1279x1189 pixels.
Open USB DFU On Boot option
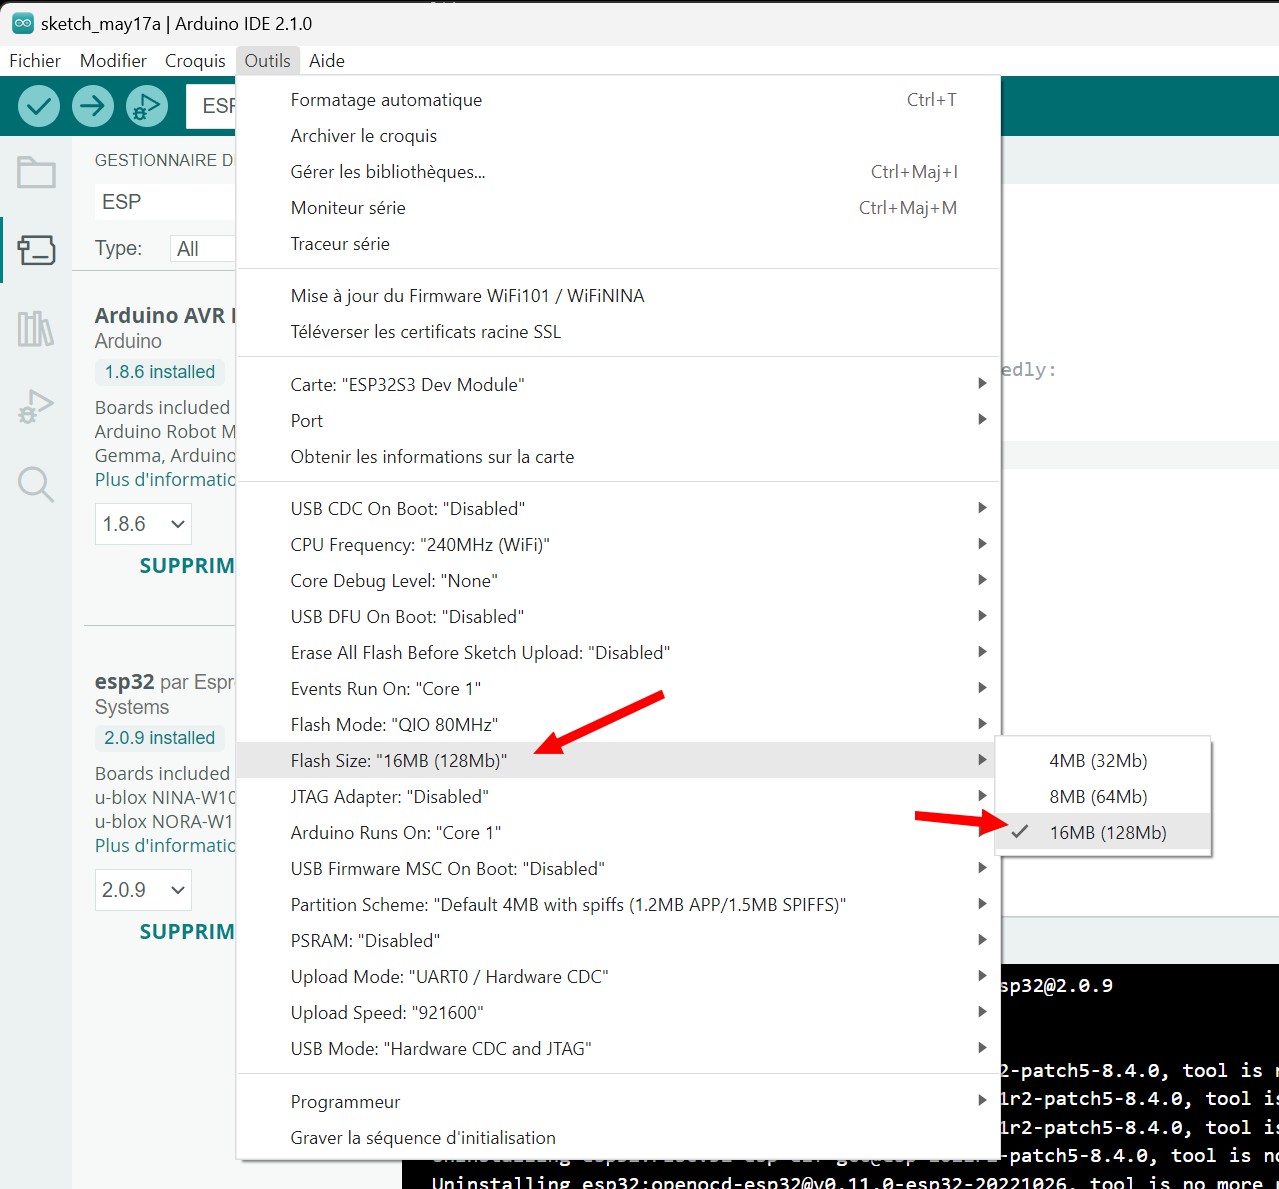[618, 617]
